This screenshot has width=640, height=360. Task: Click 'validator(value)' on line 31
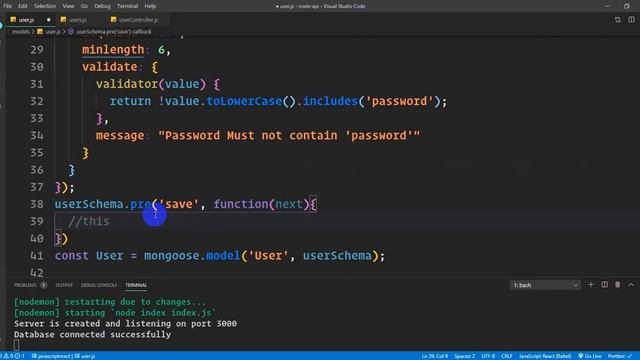pos(151,84)
